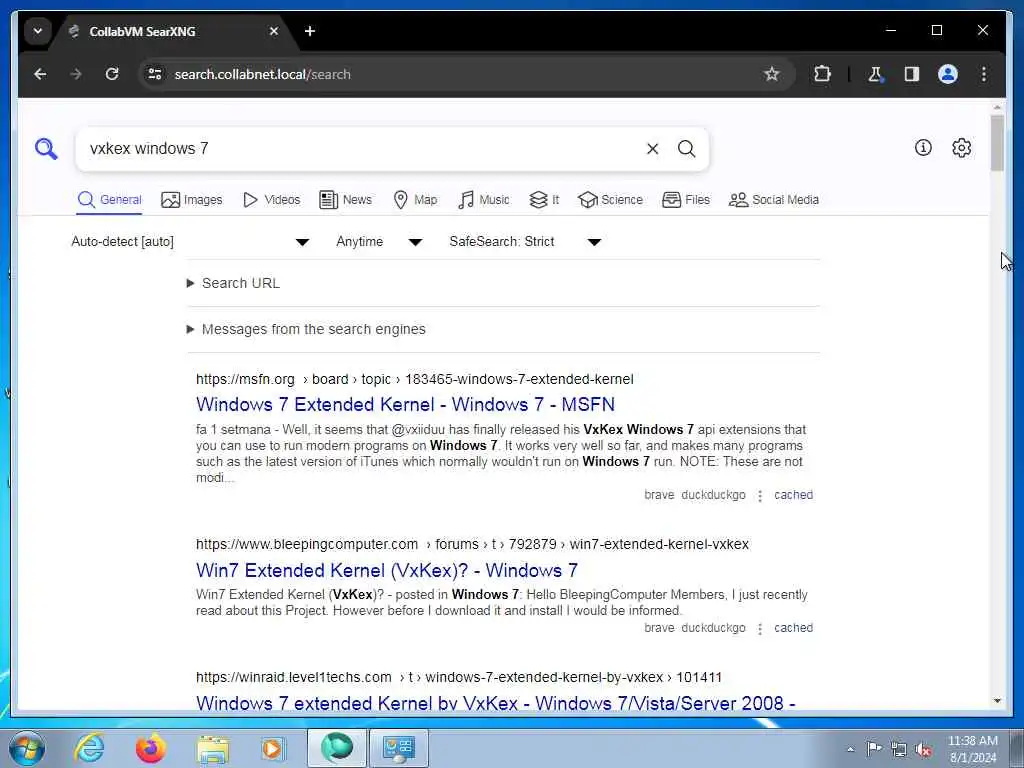Submit search with the magnifier button
This screenshot has width=1024, height=768.
pos(686,149)
